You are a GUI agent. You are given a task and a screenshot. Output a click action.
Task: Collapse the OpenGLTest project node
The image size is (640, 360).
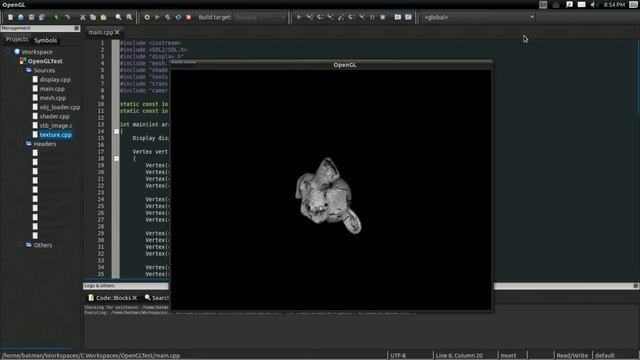14,61
